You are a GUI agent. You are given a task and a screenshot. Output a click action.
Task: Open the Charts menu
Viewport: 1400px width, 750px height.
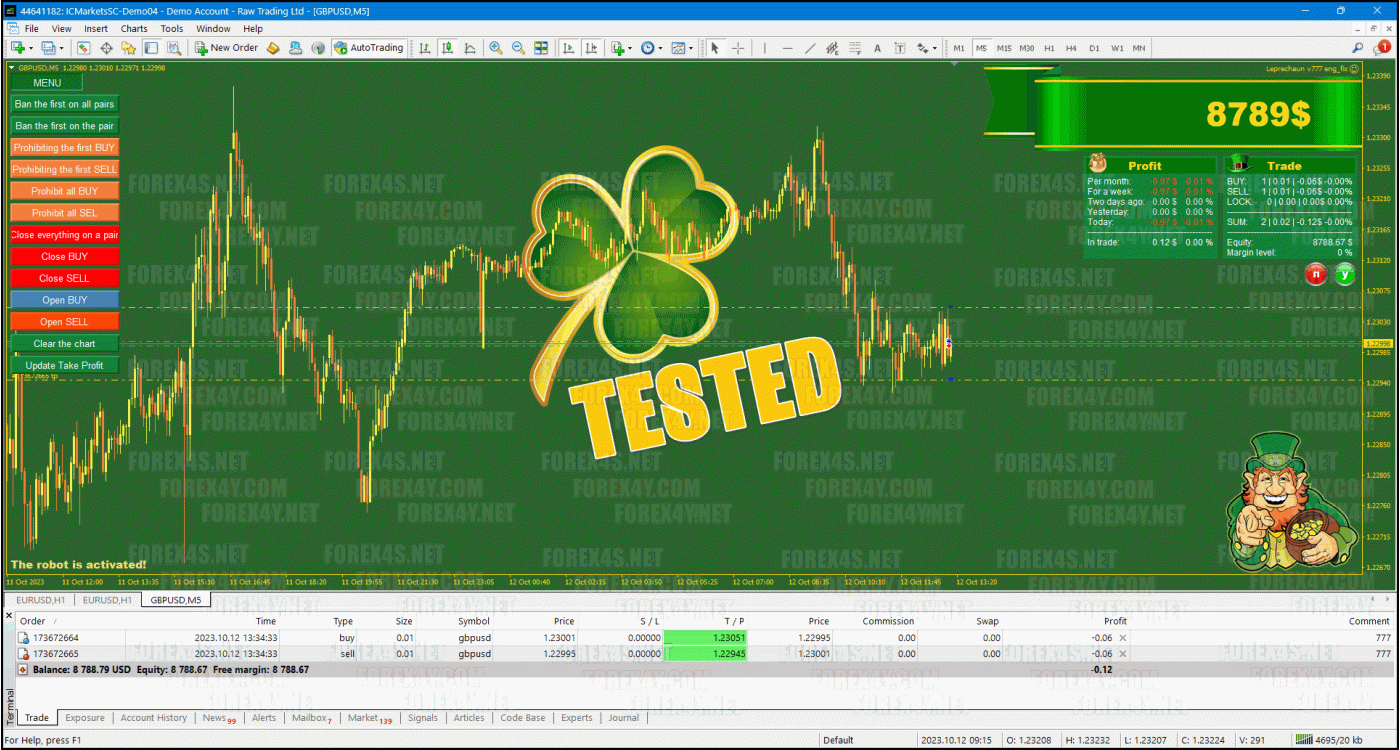click(134, 29)
